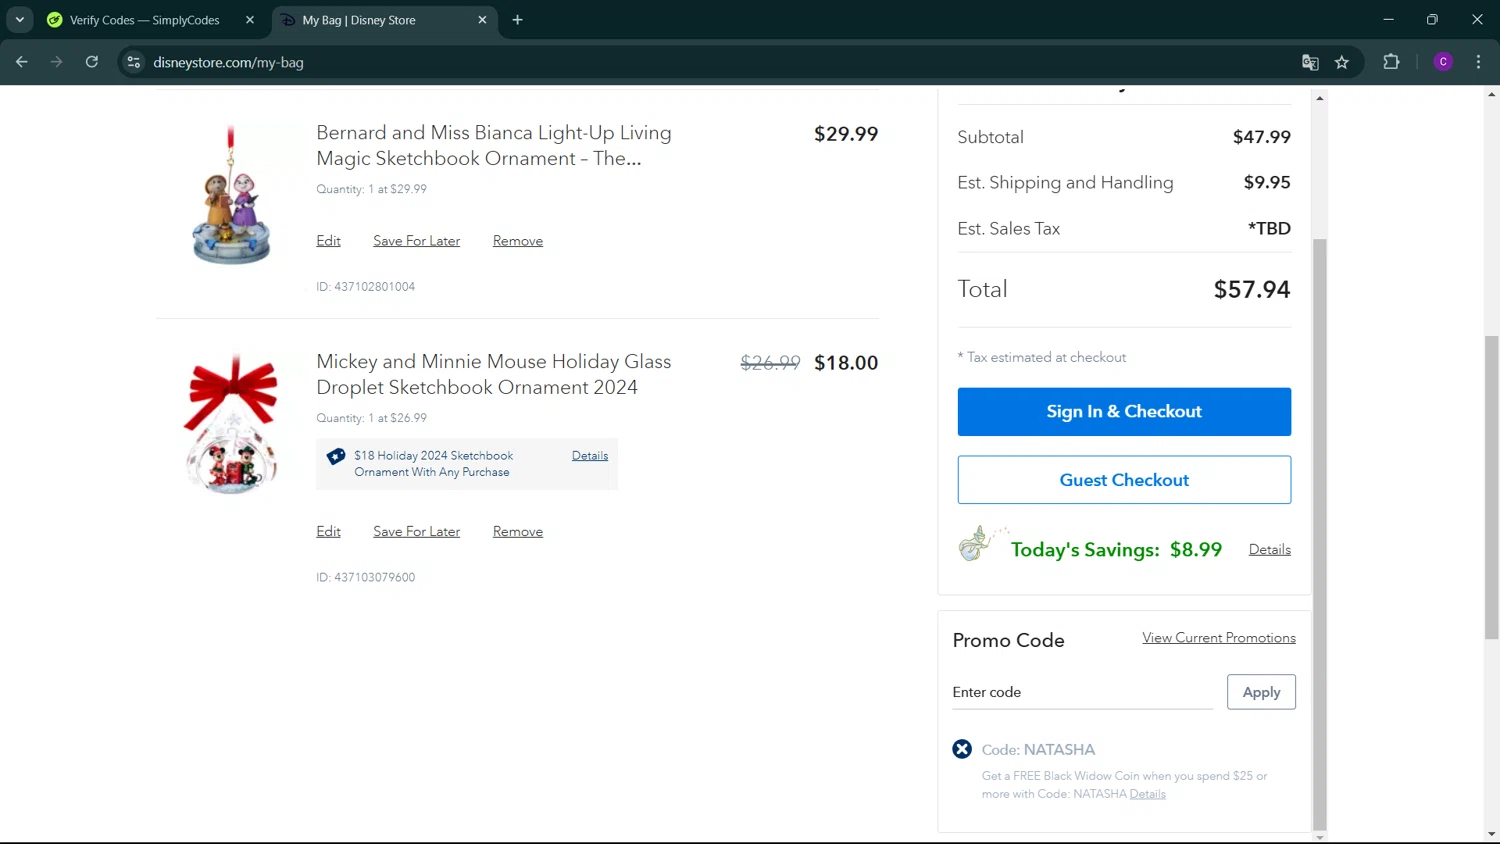
Task: Click the address bar URL disneystore.com/my-bag
Action: 228,62
